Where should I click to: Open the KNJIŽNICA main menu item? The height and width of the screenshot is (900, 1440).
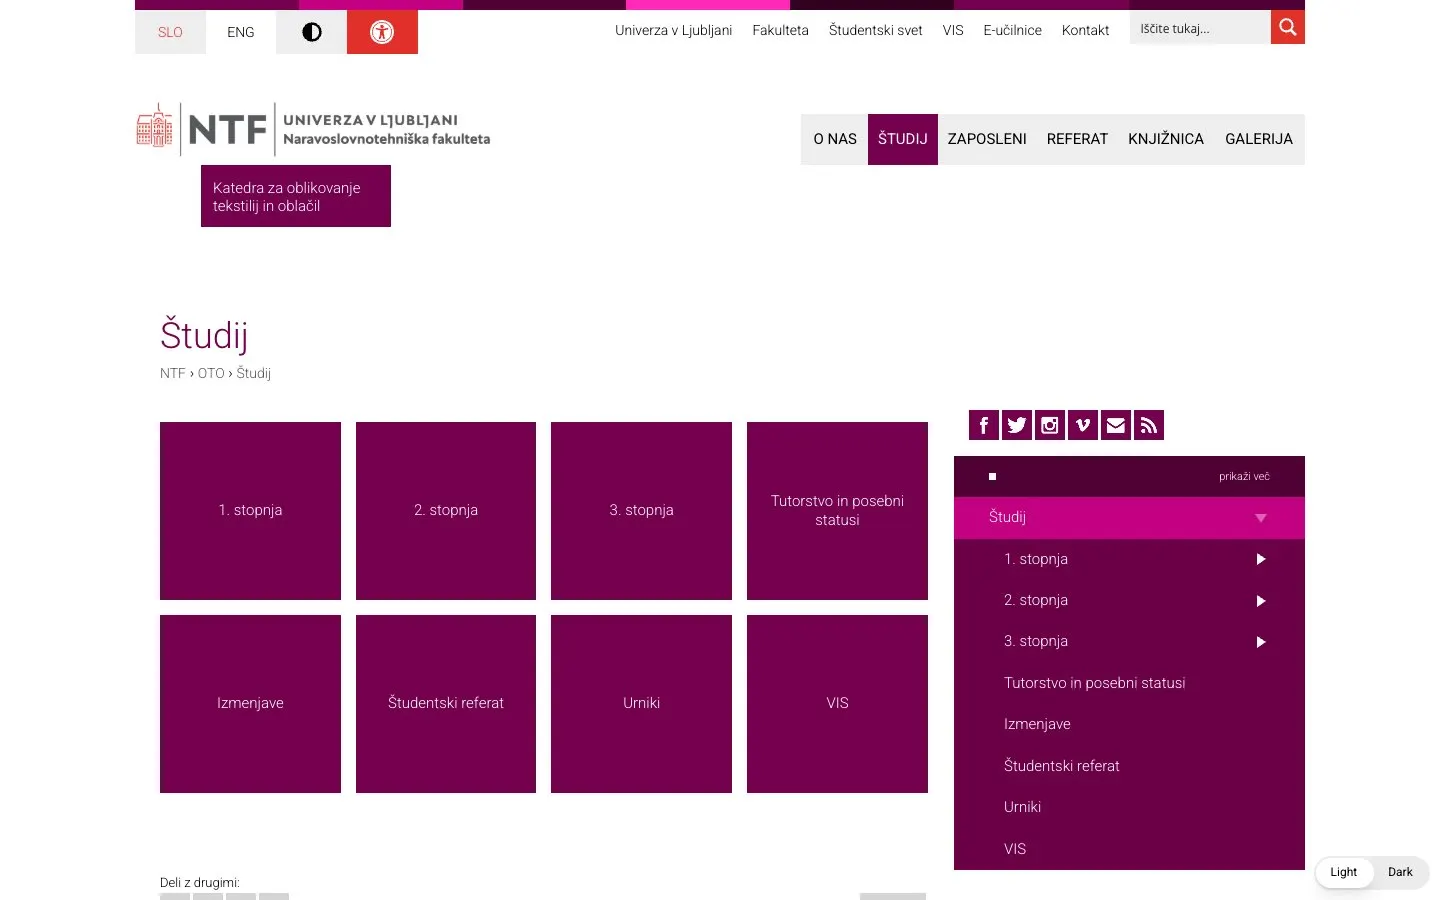pyautogui.click(x=1166, y=139)
